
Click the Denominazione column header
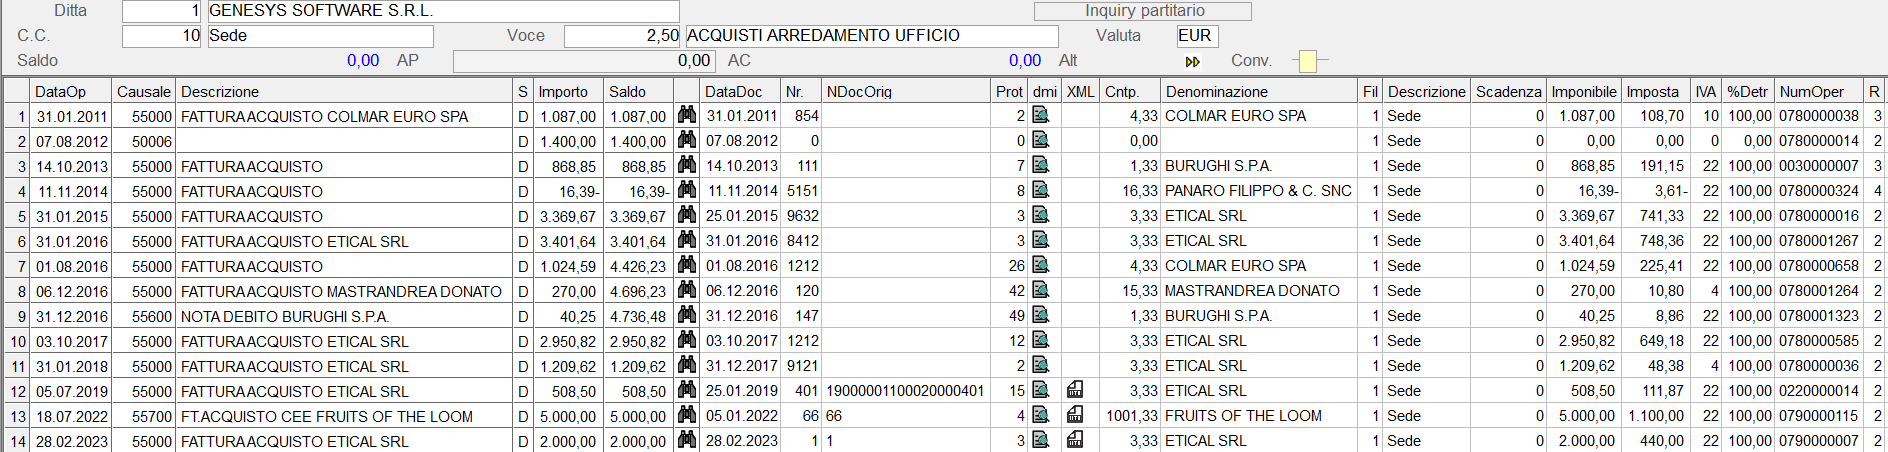(x=1257, y=91)
